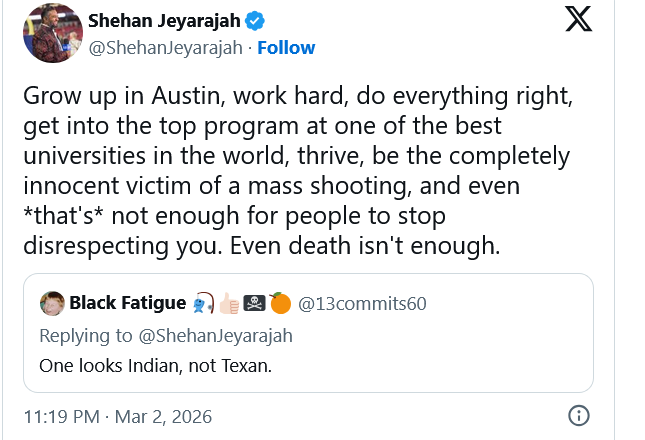This screenshot has width=645, height=440.
Task: Click Black Fatigue's small avatar
Action: click(52, 302)
